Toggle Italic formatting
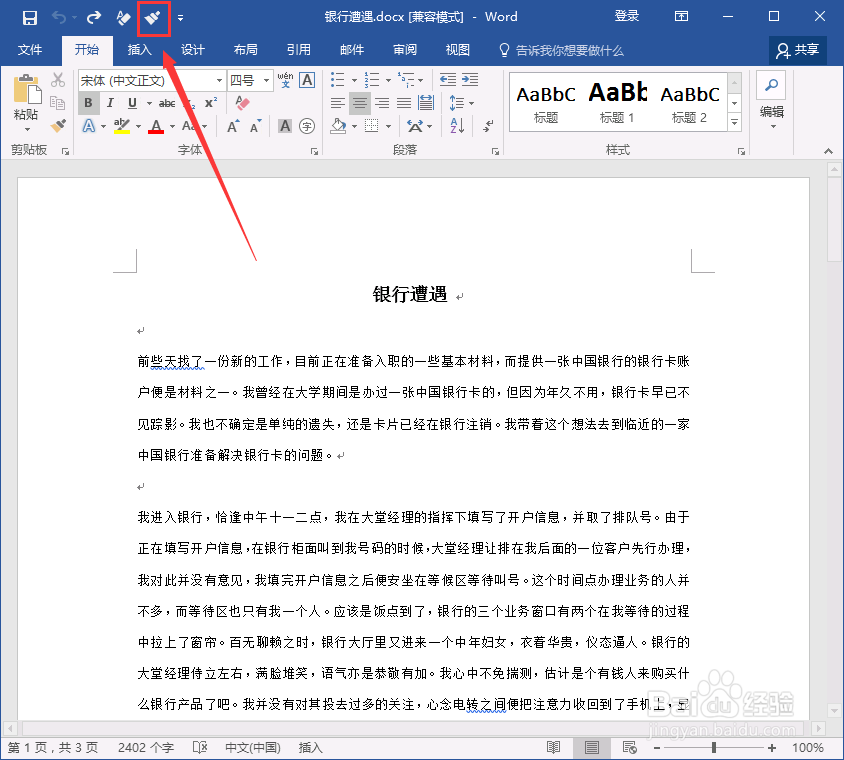Image resolution: width=844 pixels, height=760 pixels. click(x=110, y=103)
